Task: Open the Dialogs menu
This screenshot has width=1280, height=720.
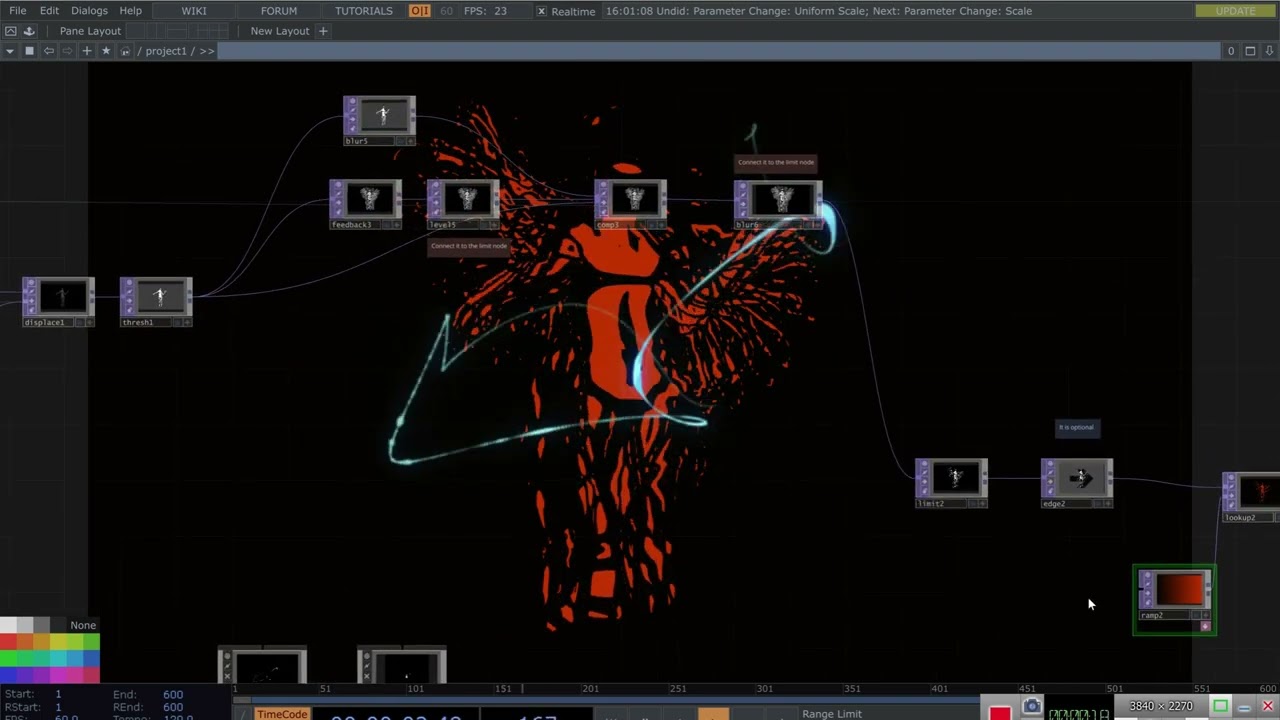Action: 89,11
